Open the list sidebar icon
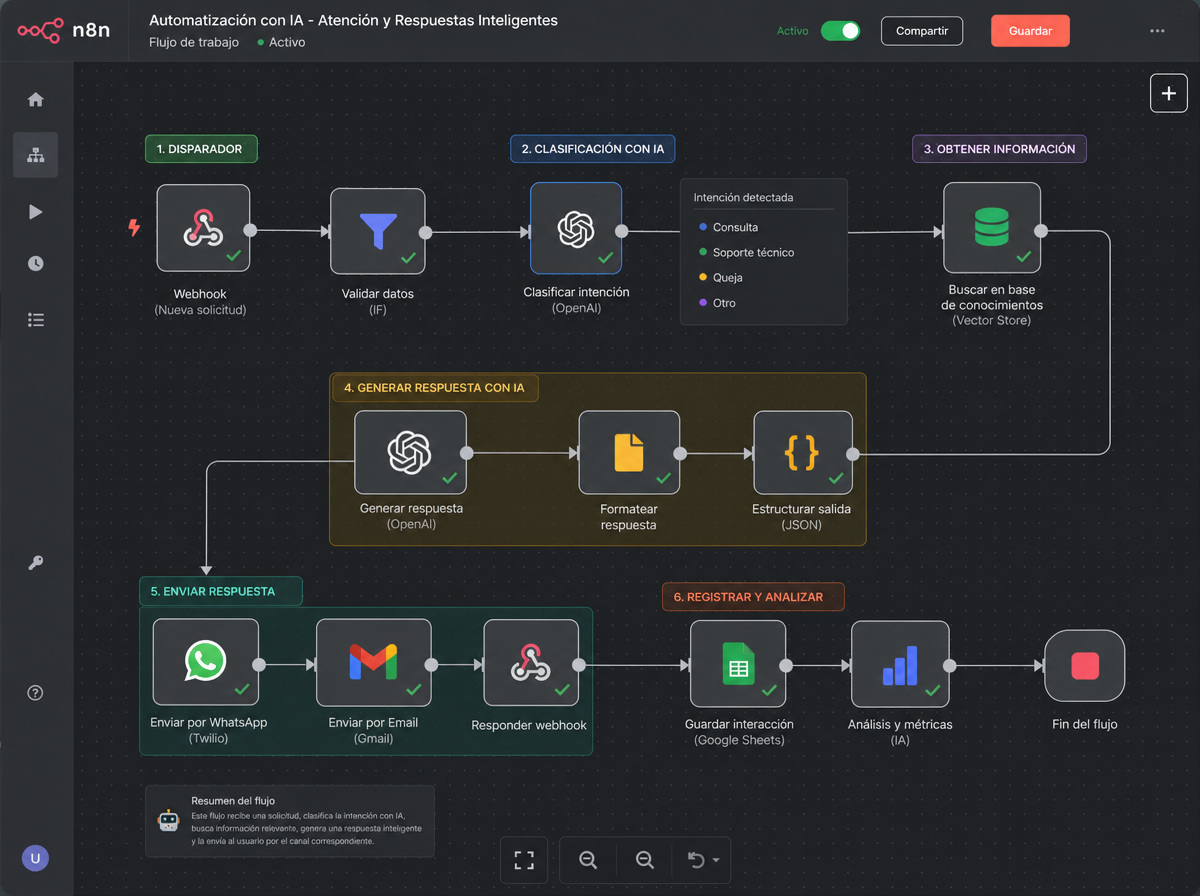This screenshot has width=1200, height=896. 35,320
